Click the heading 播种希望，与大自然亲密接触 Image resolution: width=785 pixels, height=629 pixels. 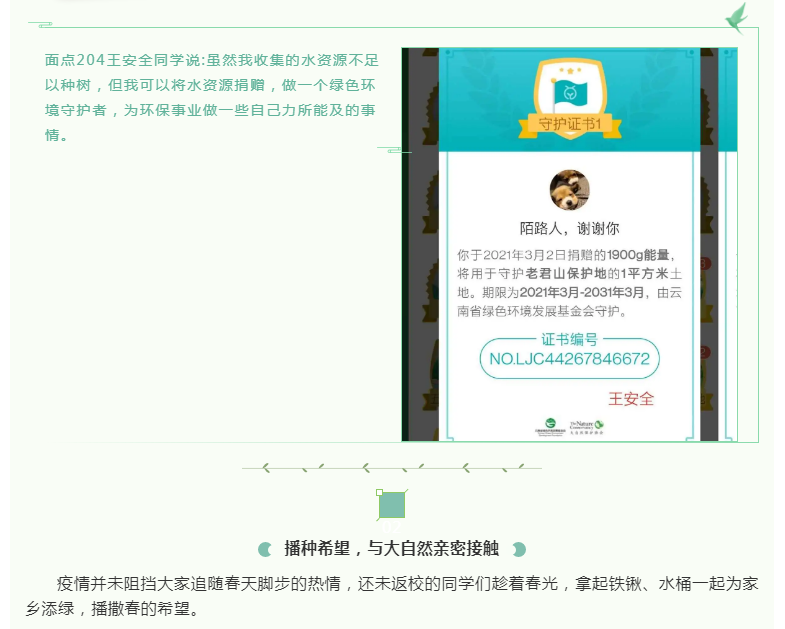click(391, 549)
